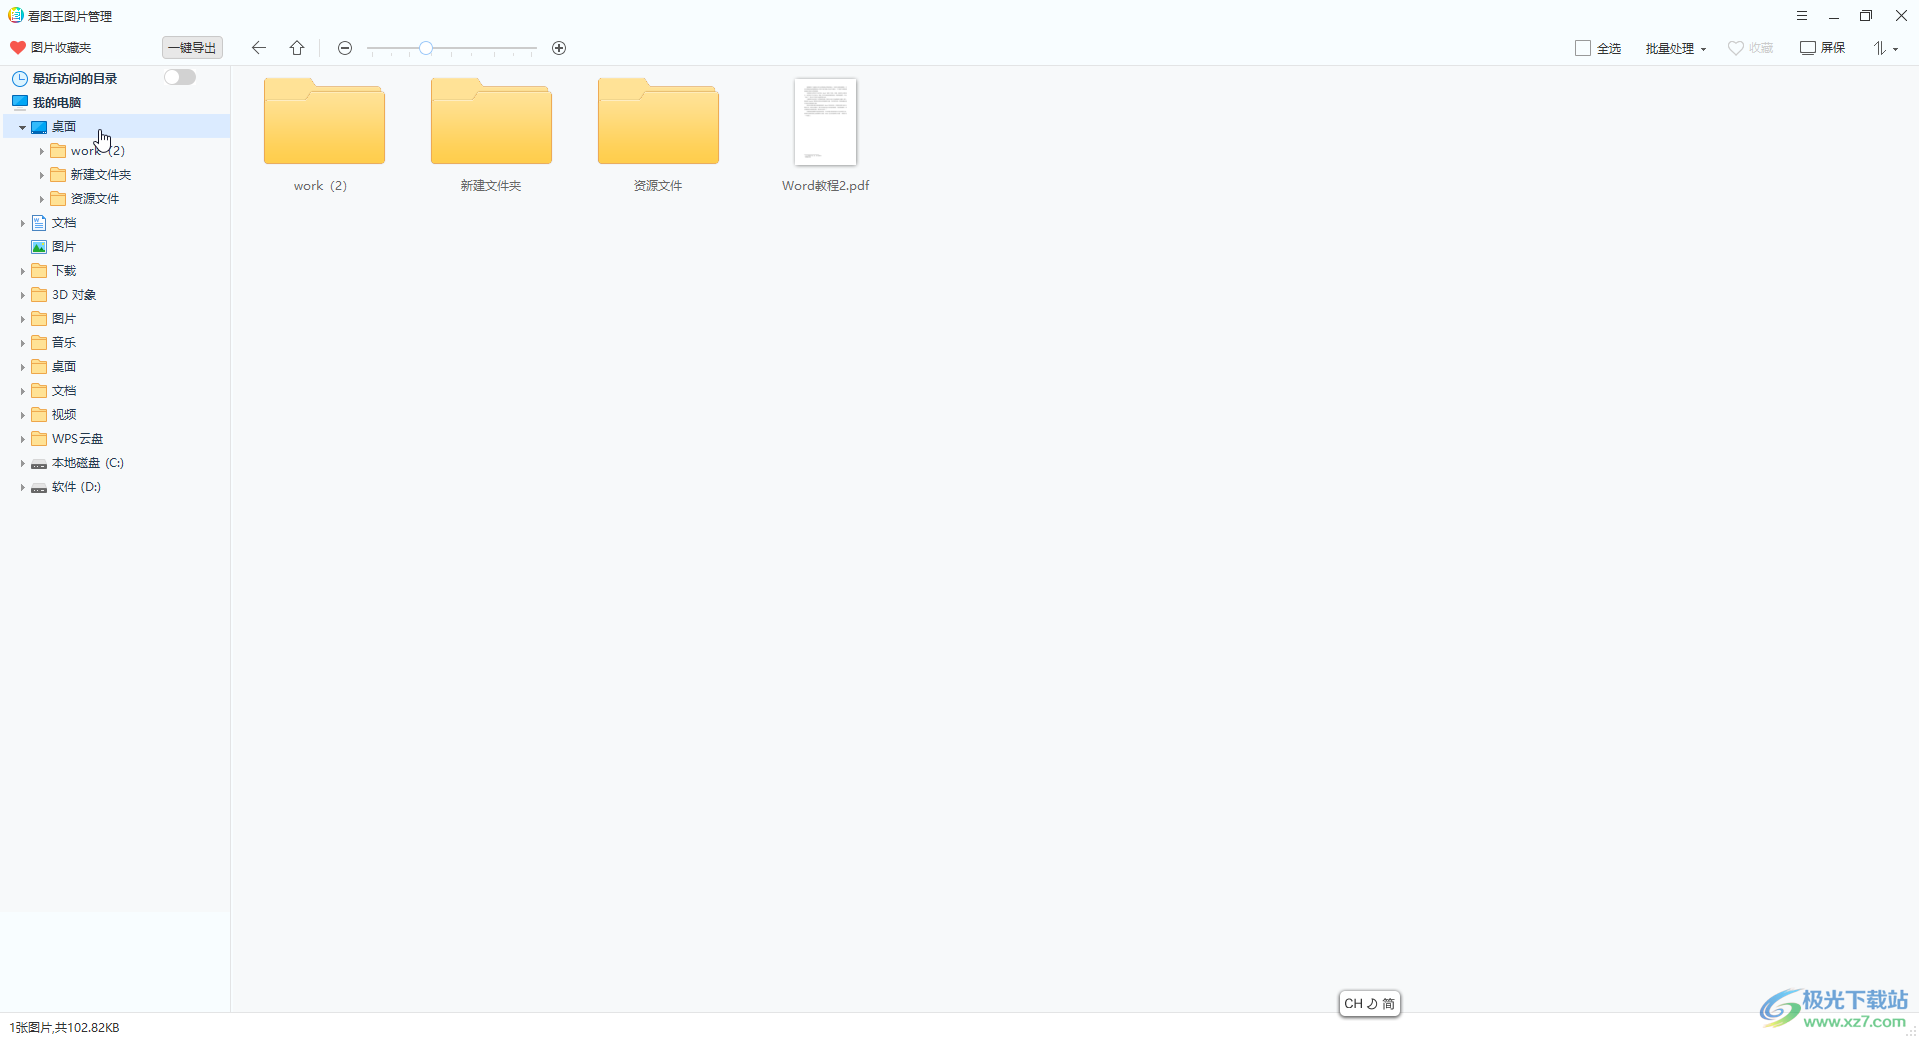Open the work (2) folder thumbnail
Viewport: 1919px width, 1038px height.
coord(324,121)
